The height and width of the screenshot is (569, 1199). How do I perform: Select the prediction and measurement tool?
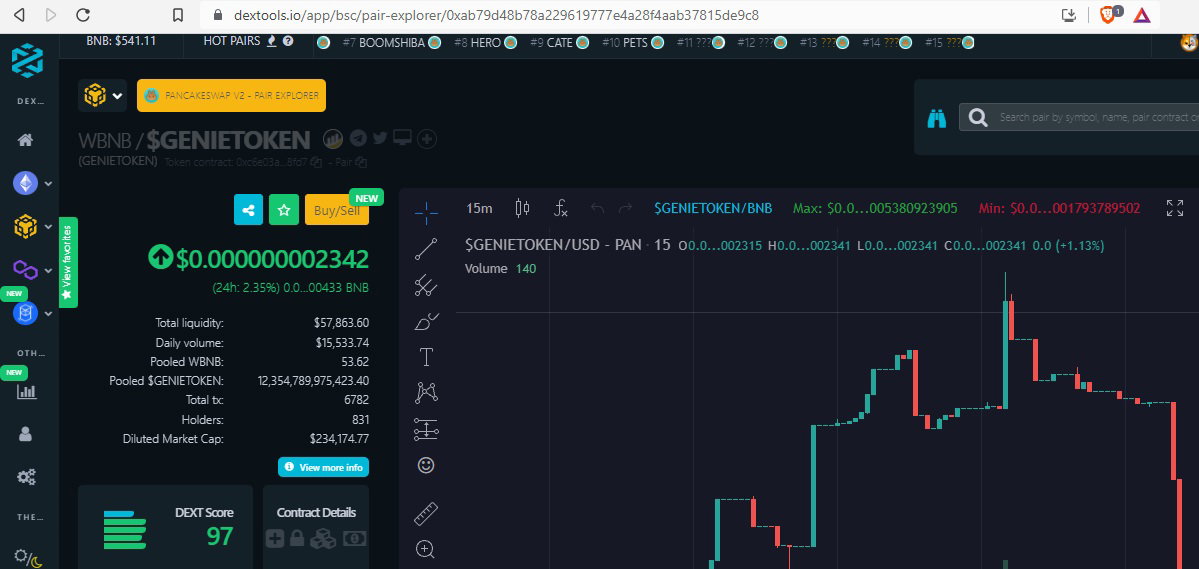[426, 429]
